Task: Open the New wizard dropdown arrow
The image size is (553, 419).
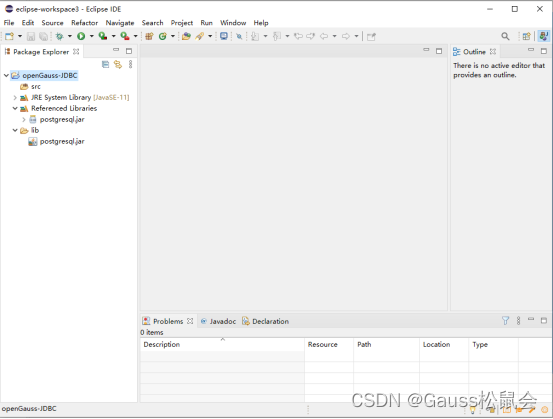Action: click(20, 36)
